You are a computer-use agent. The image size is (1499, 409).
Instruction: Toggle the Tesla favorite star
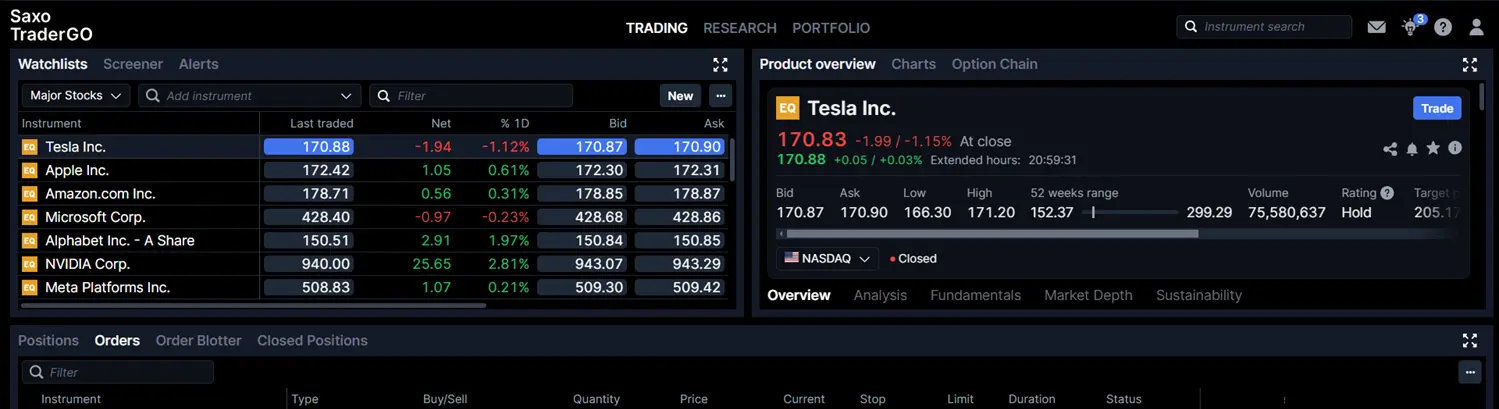pyautogui.click(x=1433, y=148)
